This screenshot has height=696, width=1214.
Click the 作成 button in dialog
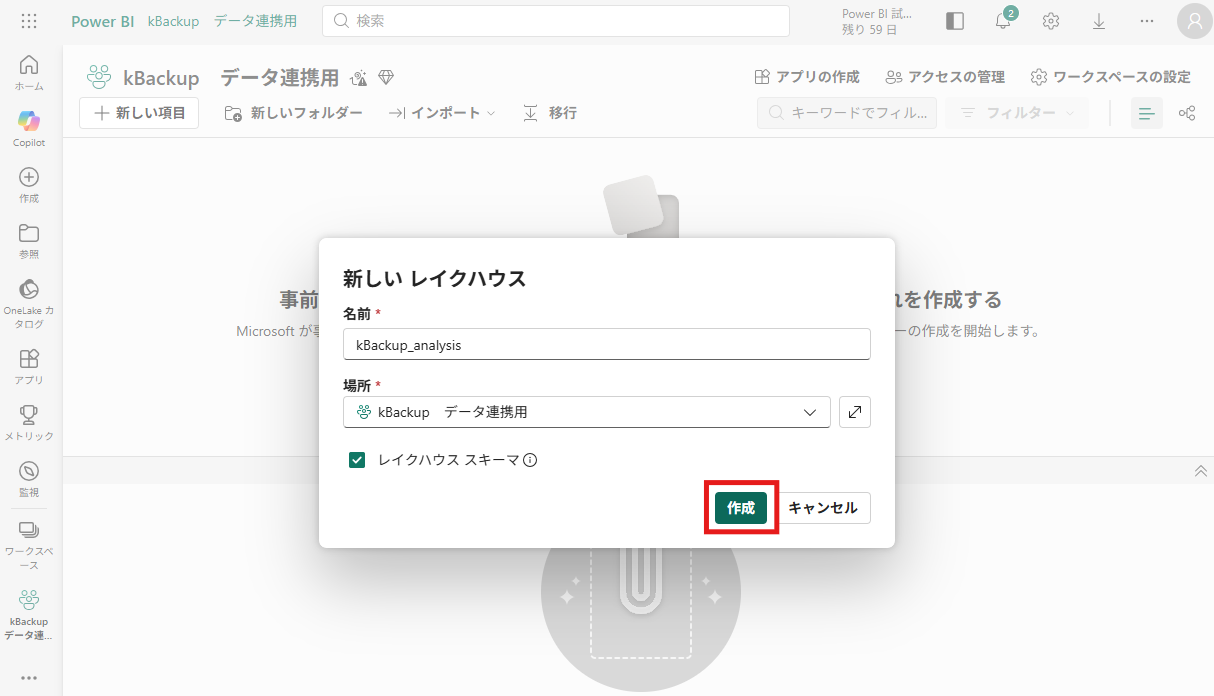pyautogui.click(x=741, y=508)
